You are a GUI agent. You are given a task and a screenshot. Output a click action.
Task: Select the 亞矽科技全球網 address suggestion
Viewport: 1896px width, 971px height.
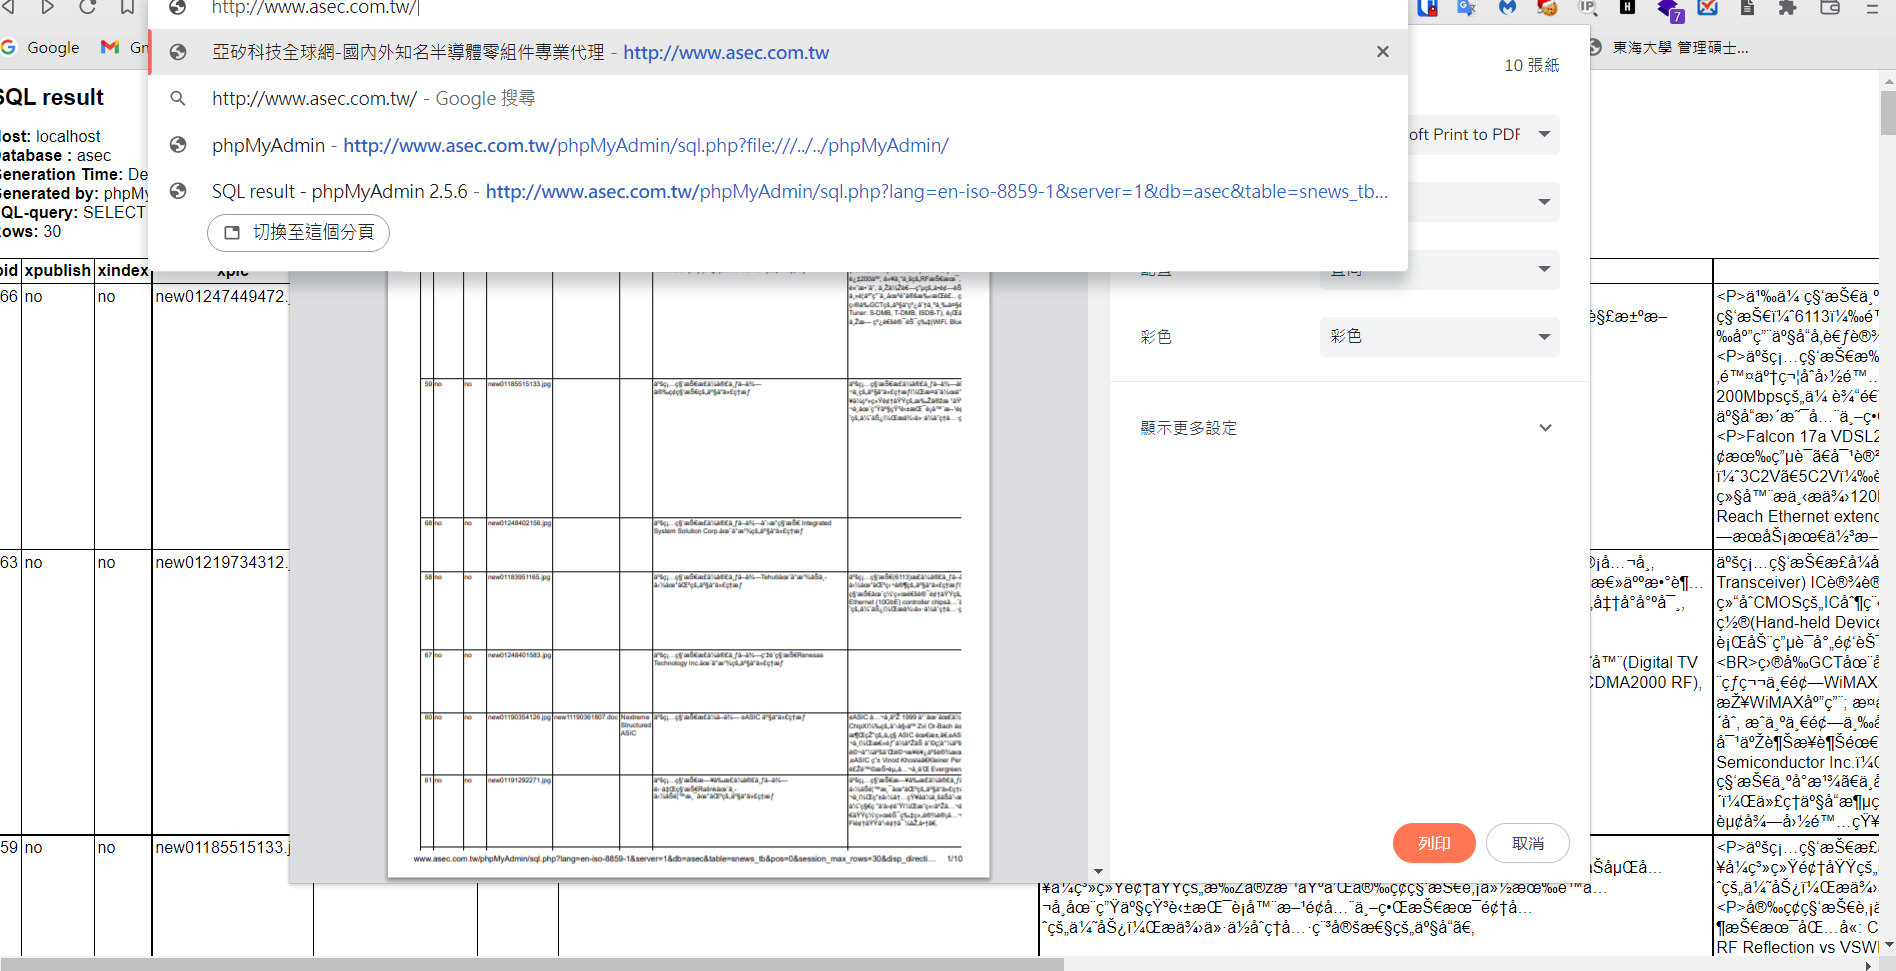pos(778,52)
